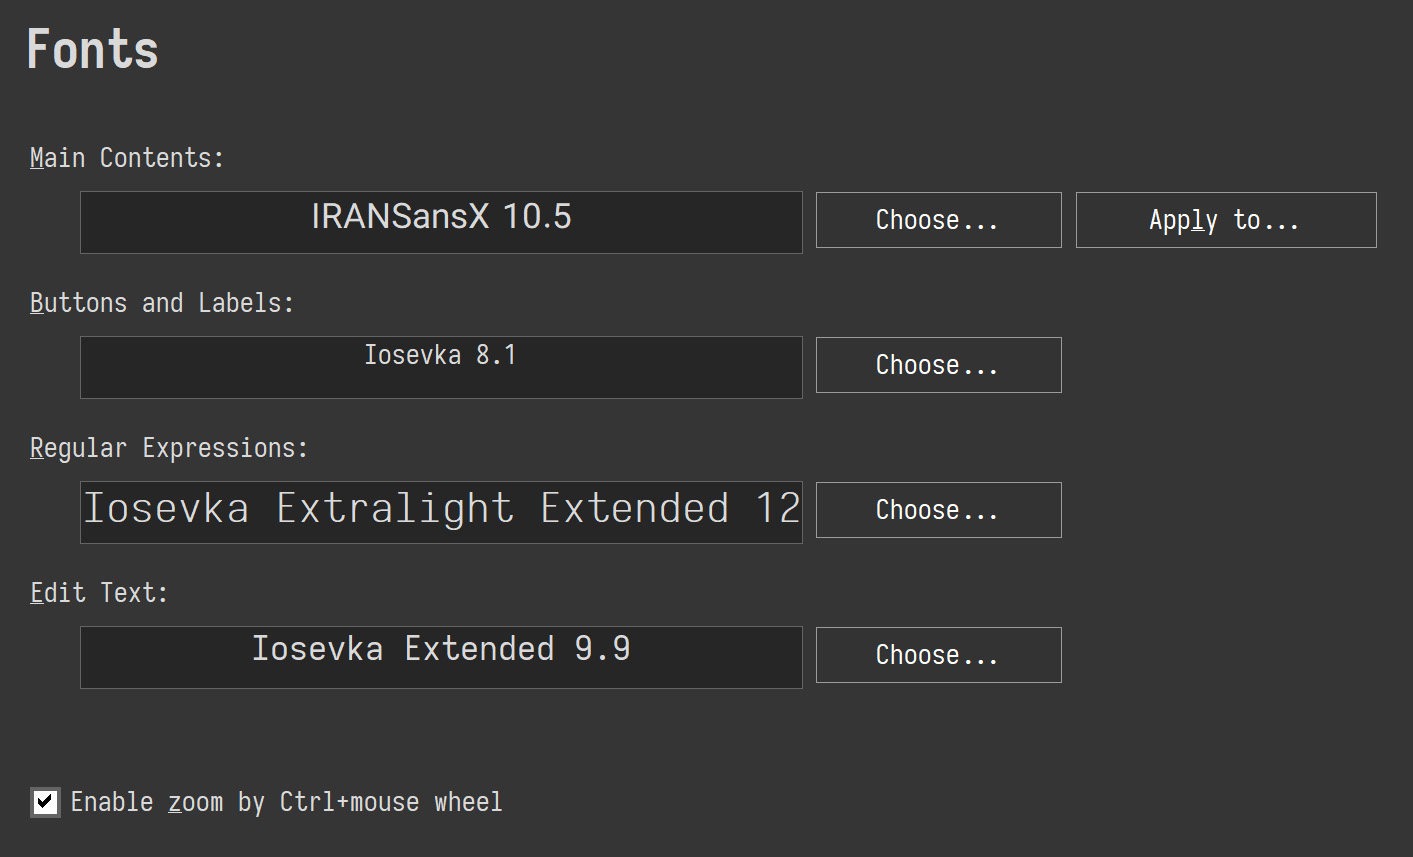Open the Apply to... options
1413x857 pixels.
[x=1225, y=220]
